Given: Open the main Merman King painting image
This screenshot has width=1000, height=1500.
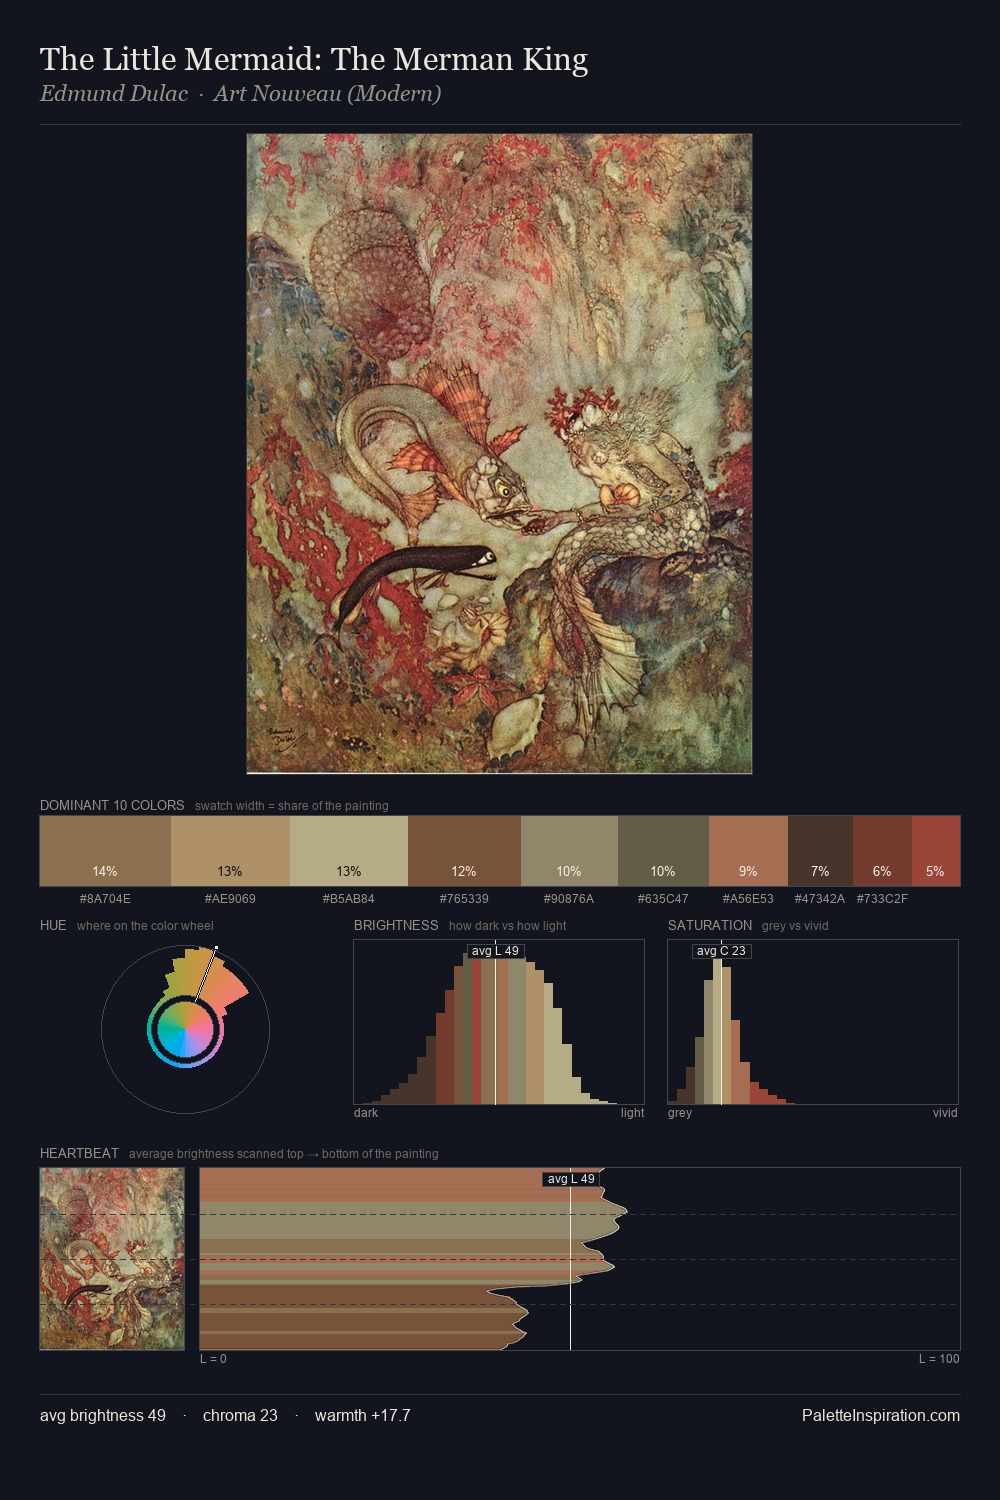Looking at the screenshot, I should (x=499, y=454).
